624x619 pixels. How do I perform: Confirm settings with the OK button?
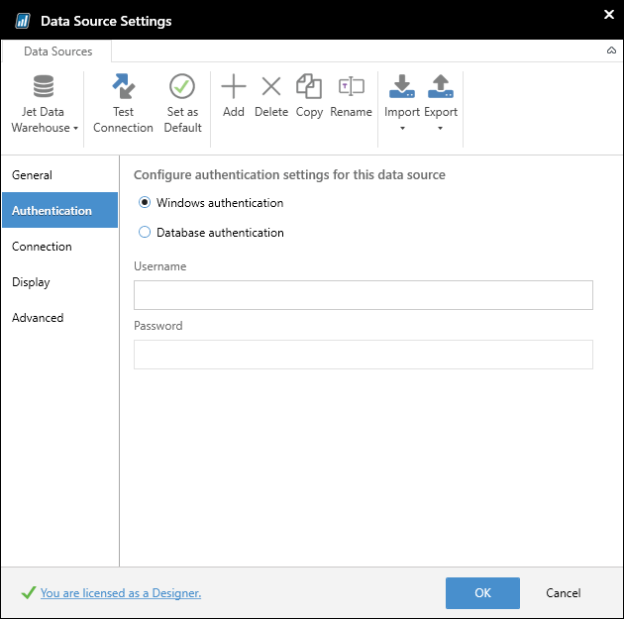click(x=483, y=593)
